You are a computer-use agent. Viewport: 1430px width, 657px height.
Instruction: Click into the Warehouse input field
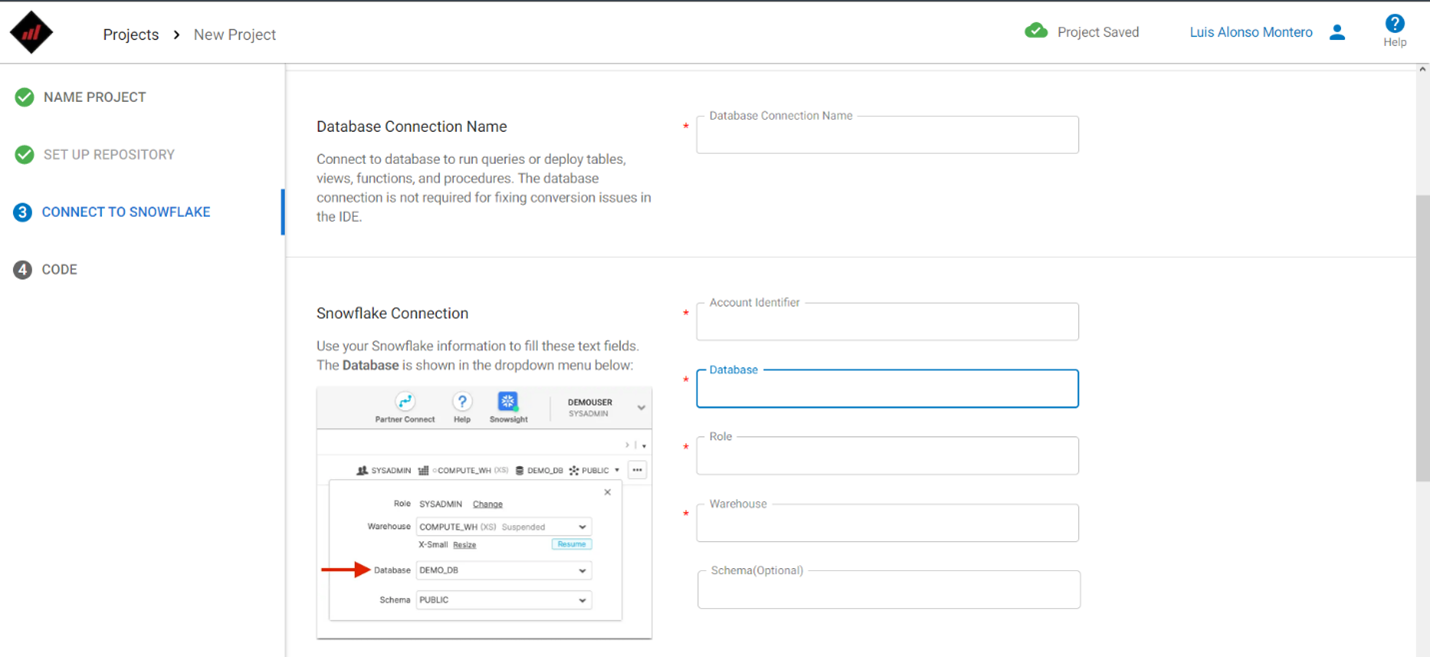click(887, 523)
